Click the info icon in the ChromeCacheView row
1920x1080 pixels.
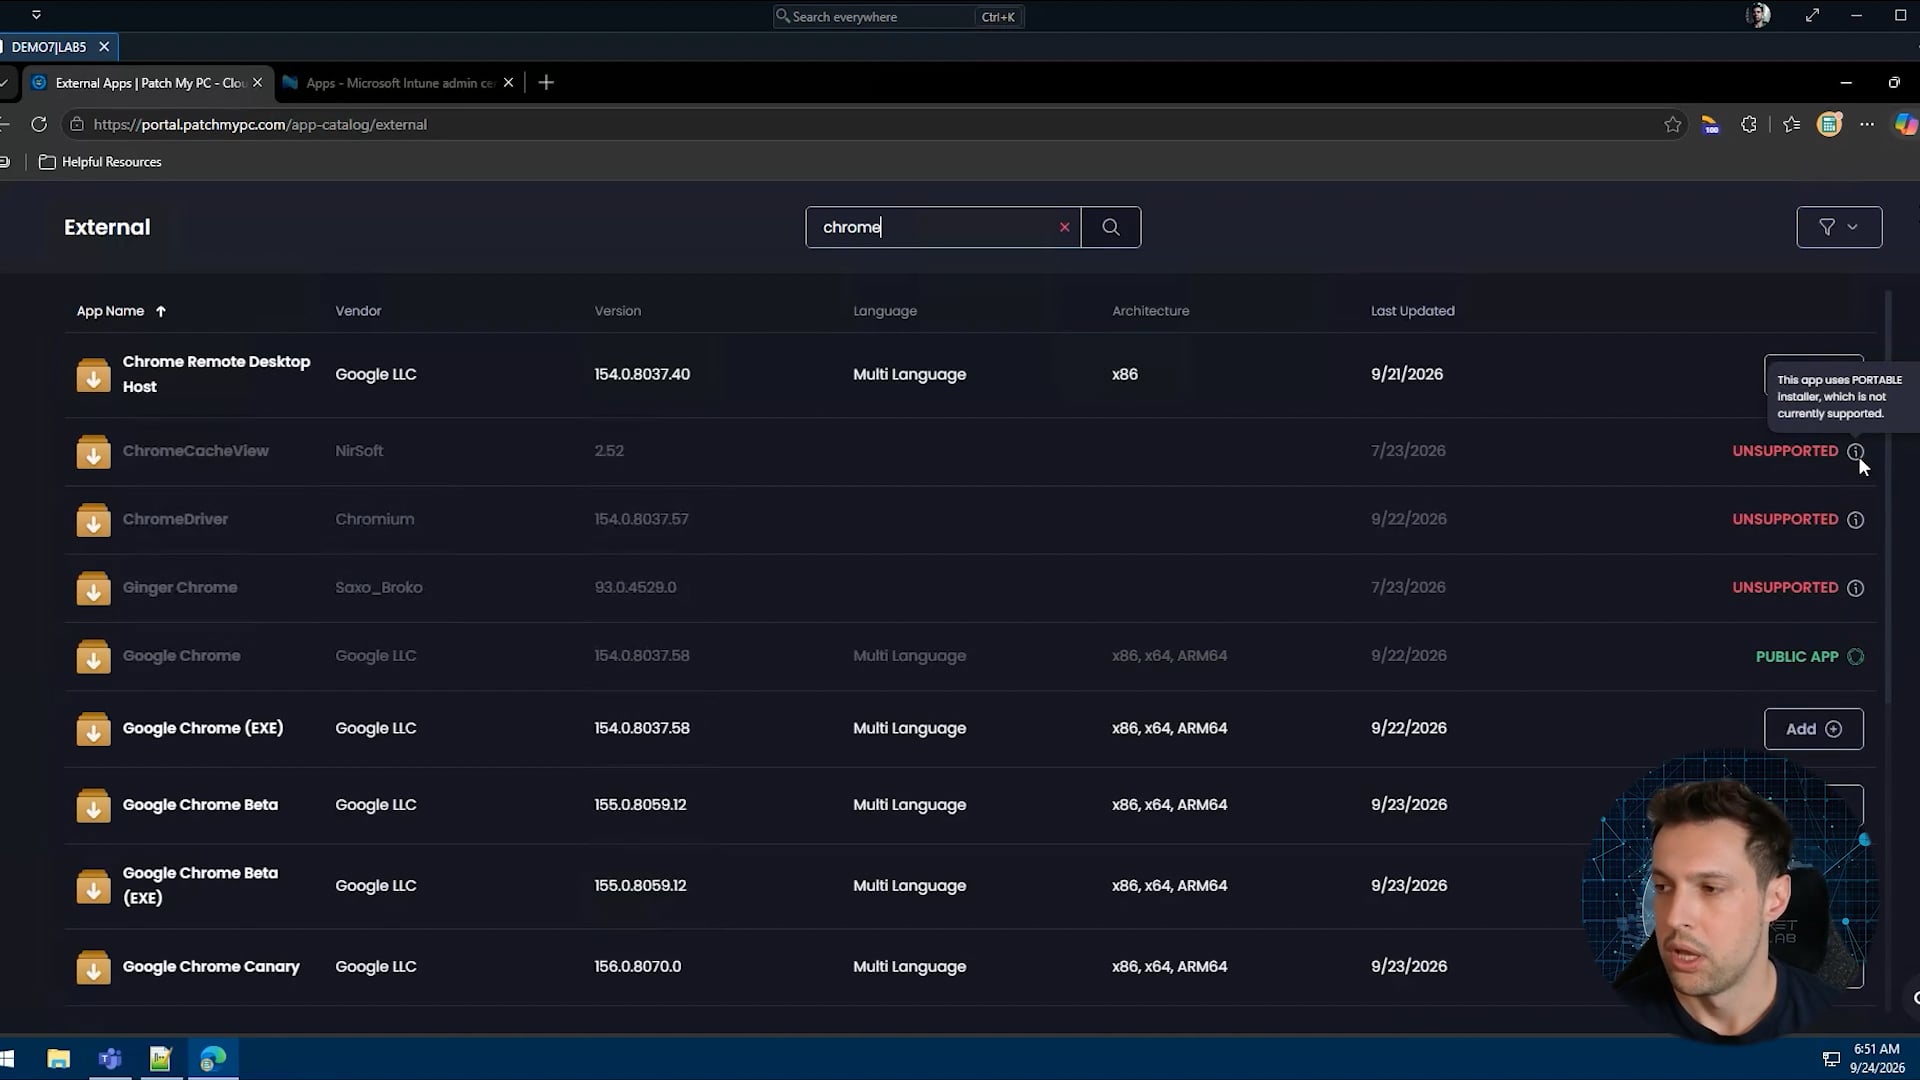[1855, 451]
